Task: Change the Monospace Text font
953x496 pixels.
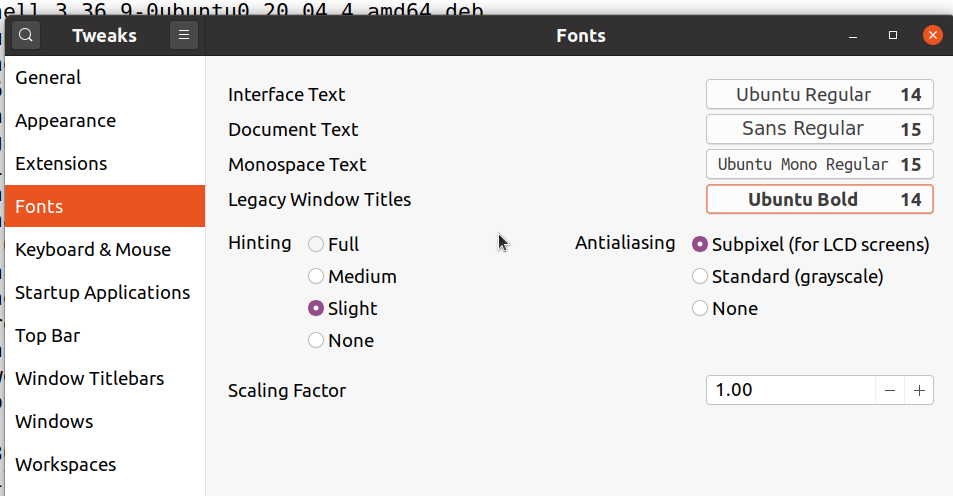Action: 819,164
